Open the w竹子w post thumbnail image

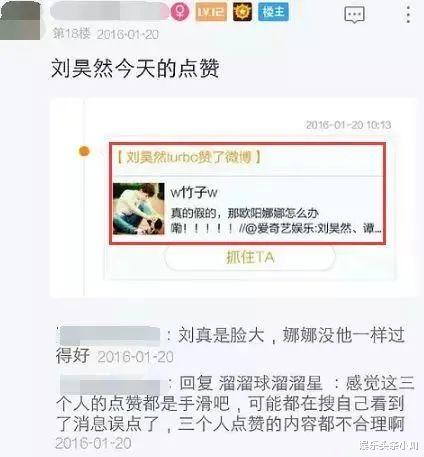[x=139, y=209]
